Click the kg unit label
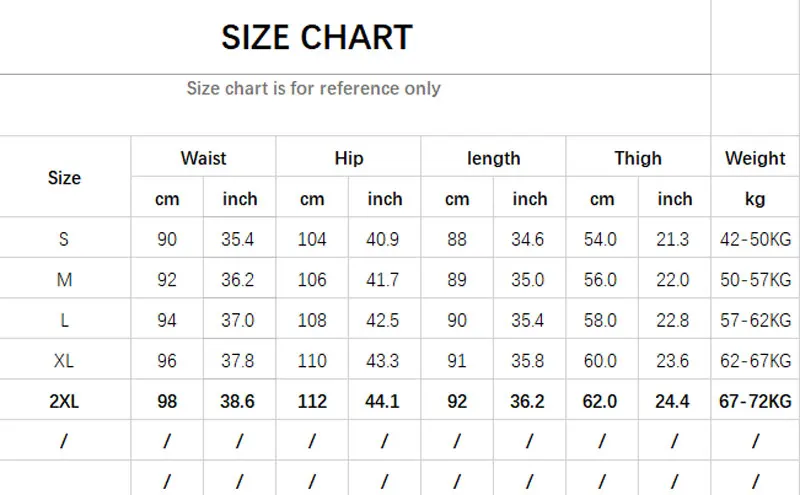The height and width of the screenshot is (495, 800). [x=755, y=199]
